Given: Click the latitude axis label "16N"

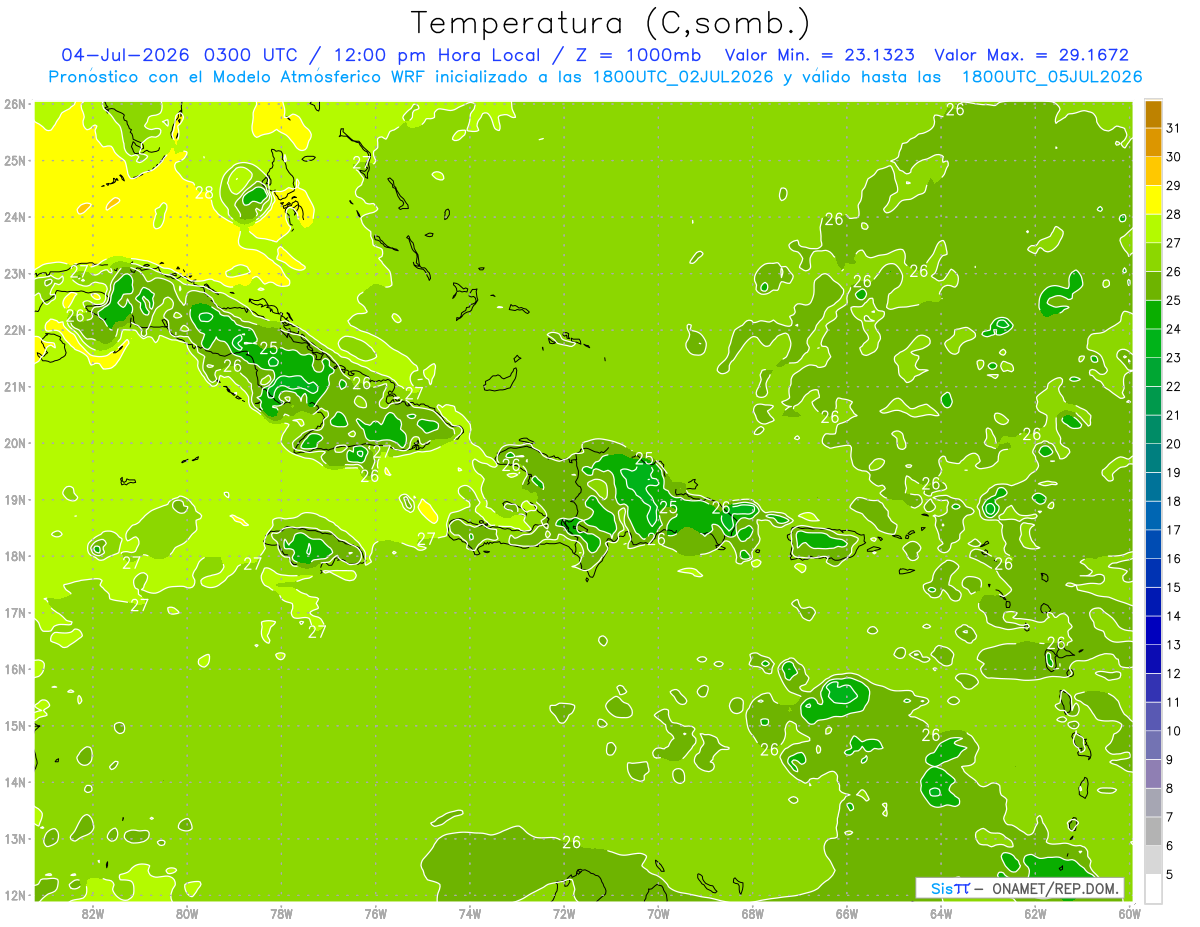Looking at the screenshot, I should coord(14,669).
